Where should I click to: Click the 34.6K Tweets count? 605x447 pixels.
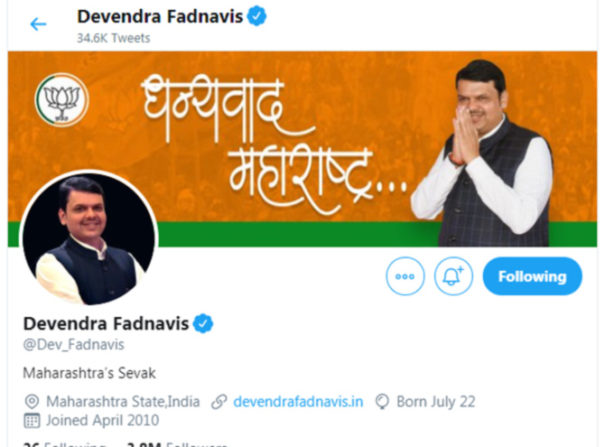113,38
